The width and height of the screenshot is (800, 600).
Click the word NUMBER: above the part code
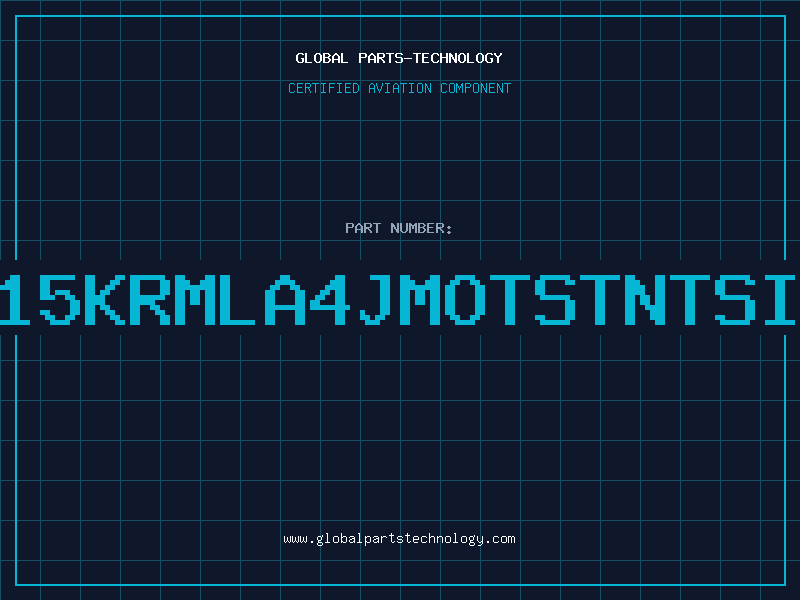421,228
